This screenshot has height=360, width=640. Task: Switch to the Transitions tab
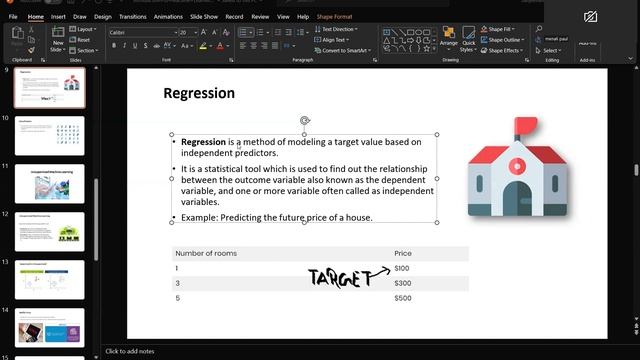(x=133, y=17)
